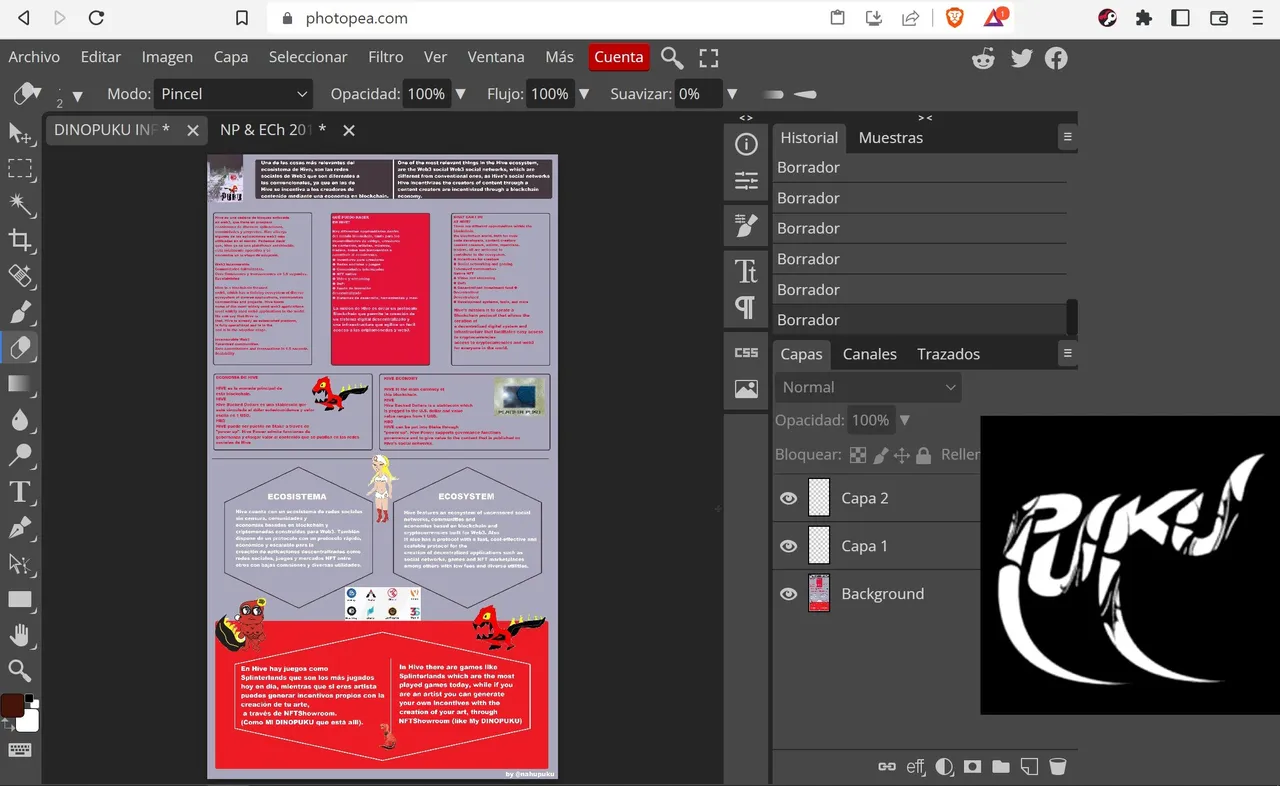Open the on-screen keyboard icon below colors
This screenshot has height=786, width=1280.
(20, 750)
